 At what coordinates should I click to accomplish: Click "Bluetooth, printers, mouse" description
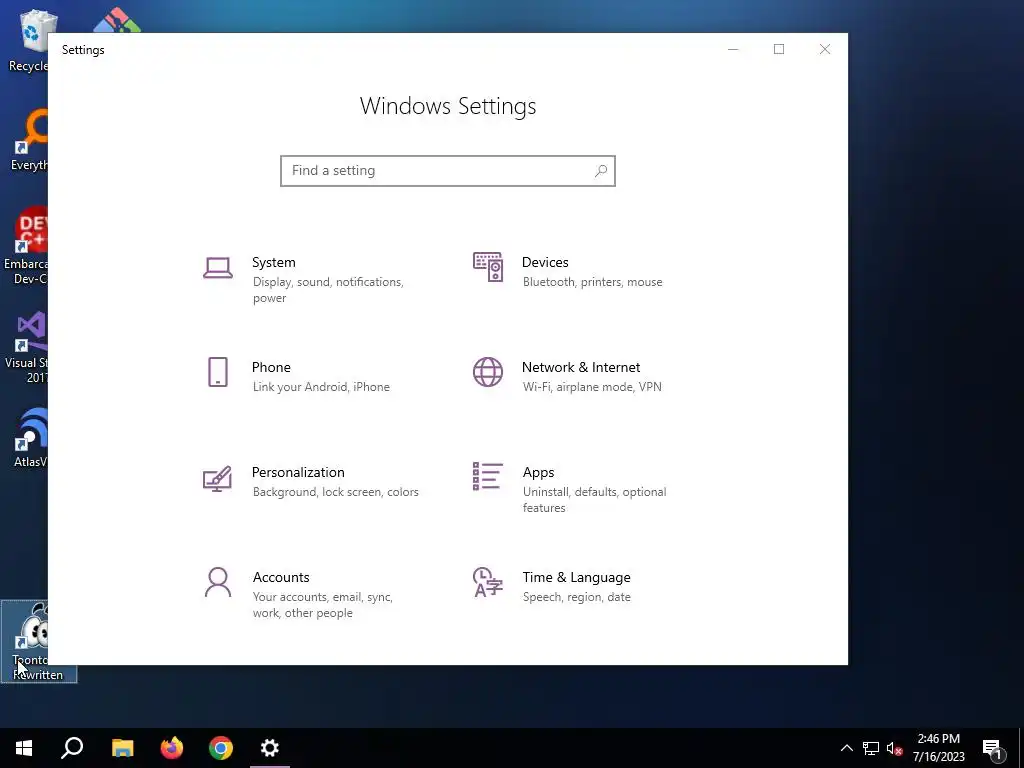pyautogui.click(x=592, y=282)
